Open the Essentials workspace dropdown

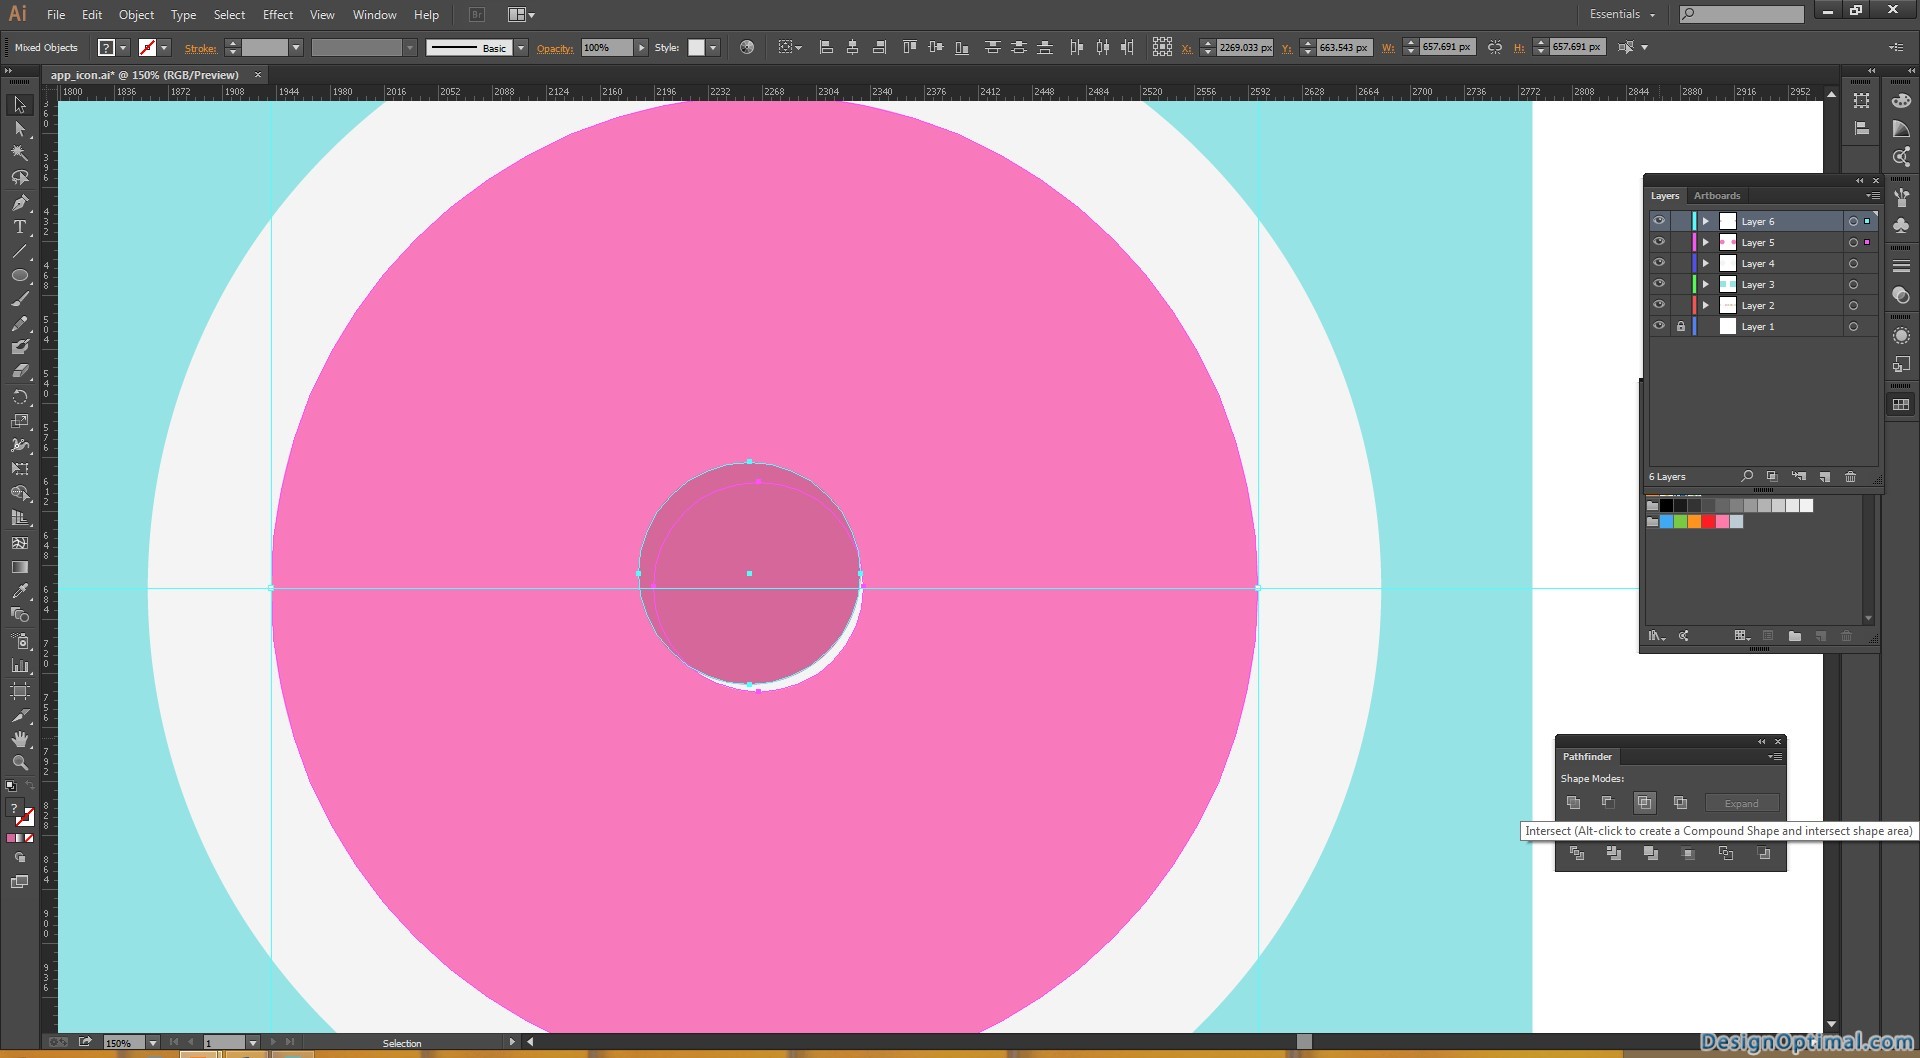pos(1622,14)
